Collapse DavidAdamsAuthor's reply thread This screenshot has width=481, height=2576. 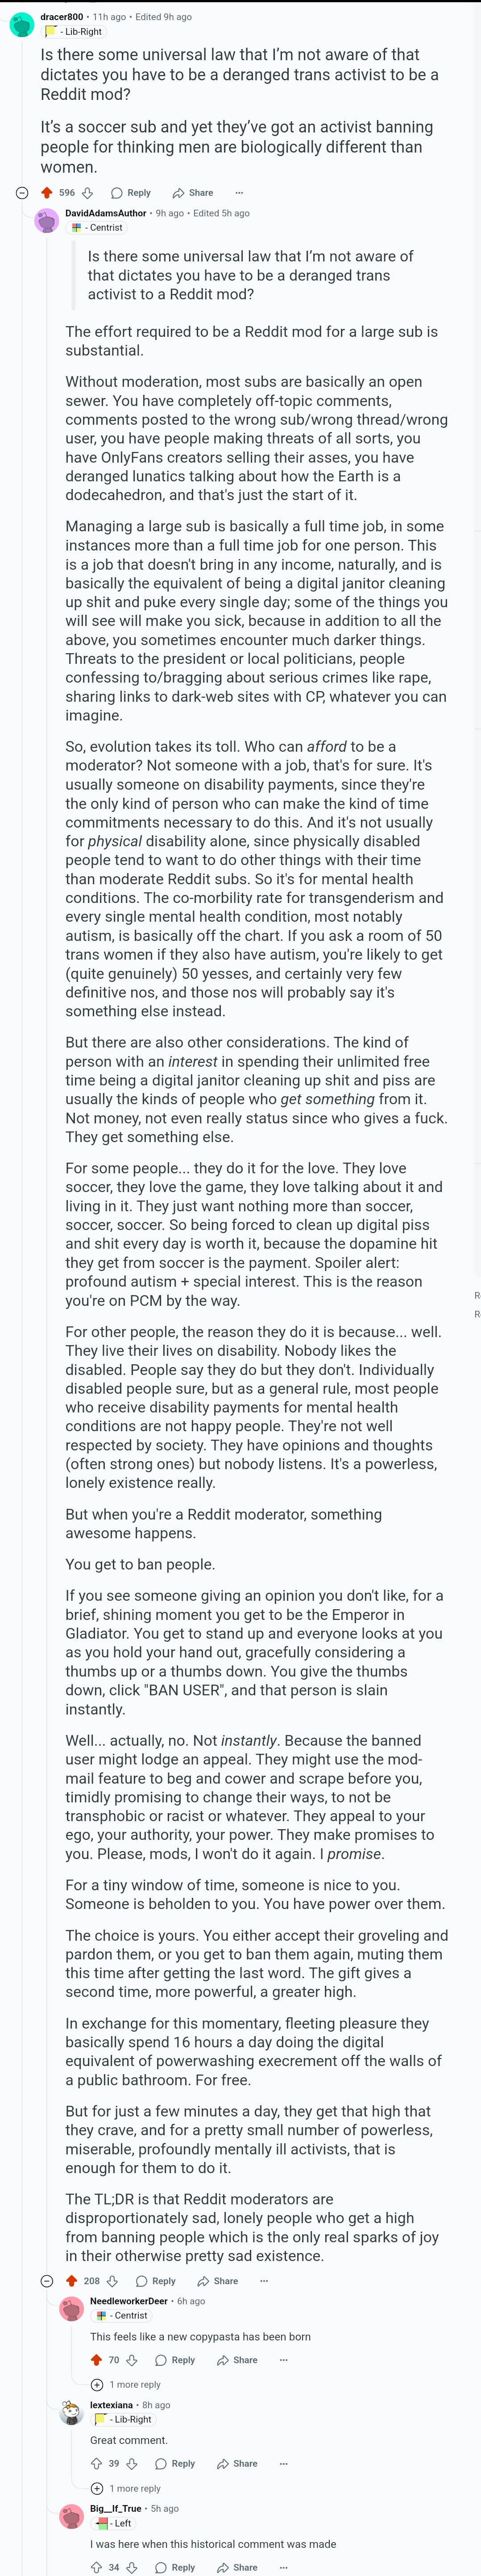tap(46, 2281)
